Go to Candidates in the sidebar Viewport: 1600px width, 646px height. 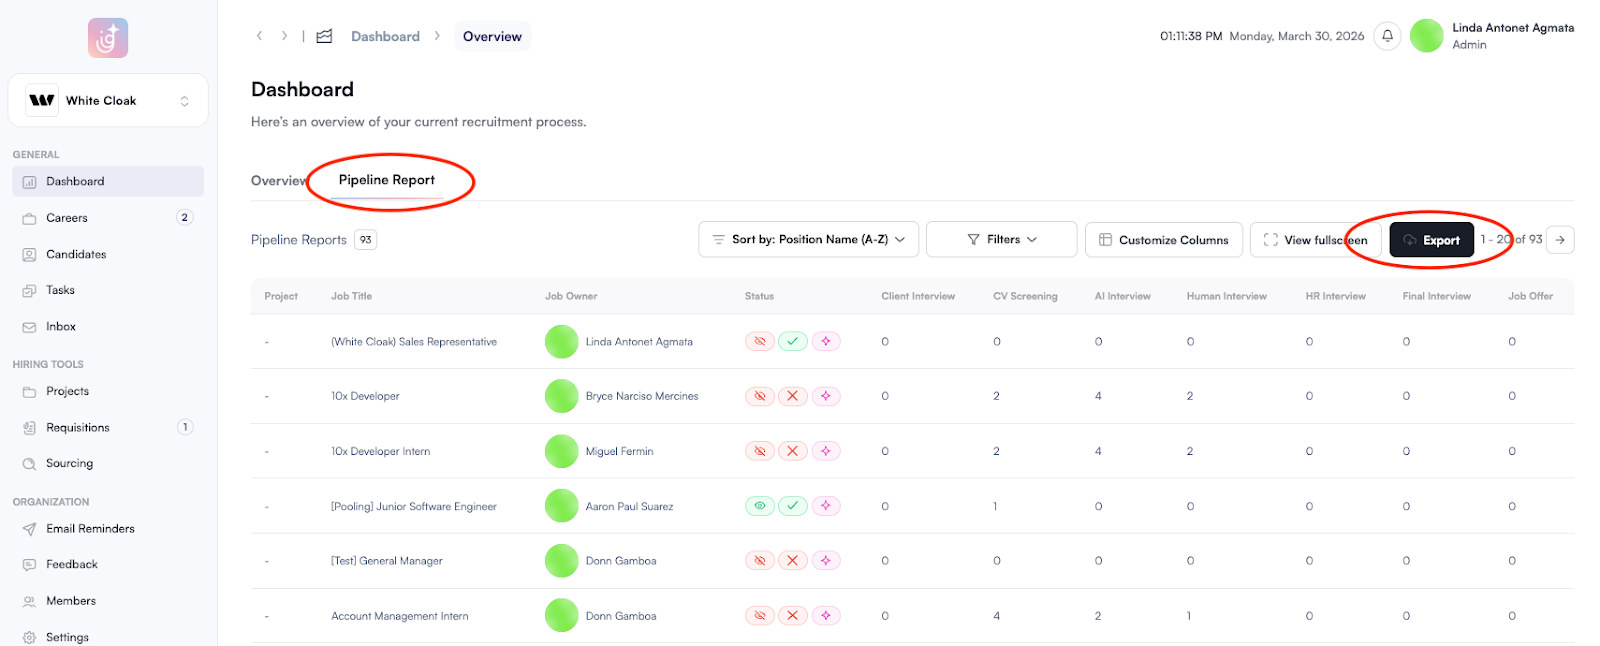tap(108, 254)
